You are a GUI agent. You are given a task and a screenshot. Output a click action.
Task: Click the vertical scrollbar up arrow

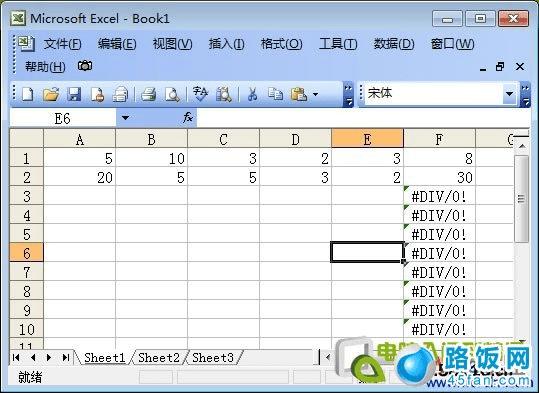pyautogui.click(x=522, y=146)
